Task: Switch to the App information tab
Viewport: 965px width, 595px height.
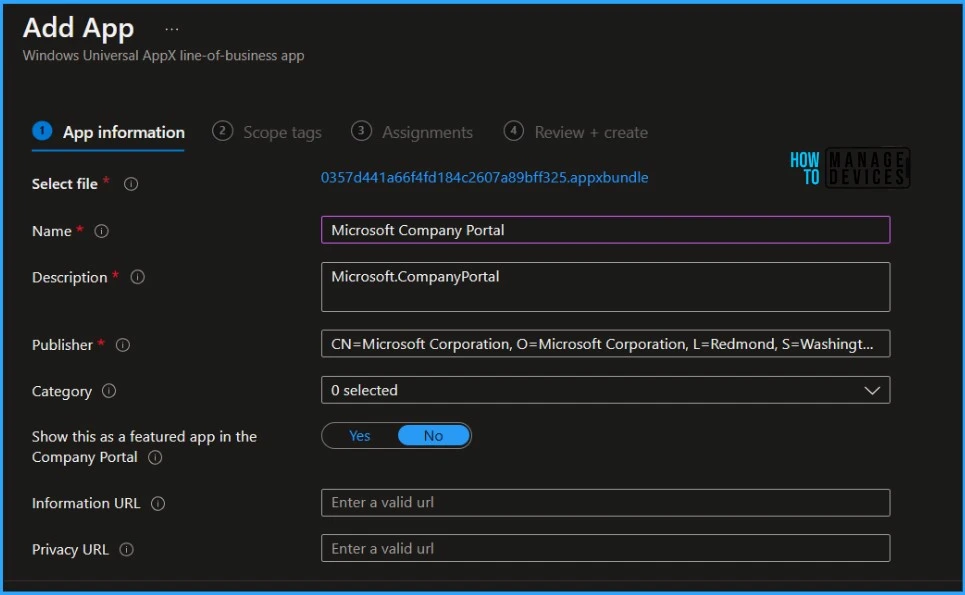Action: pyautogui.click(x=108, y=132)
